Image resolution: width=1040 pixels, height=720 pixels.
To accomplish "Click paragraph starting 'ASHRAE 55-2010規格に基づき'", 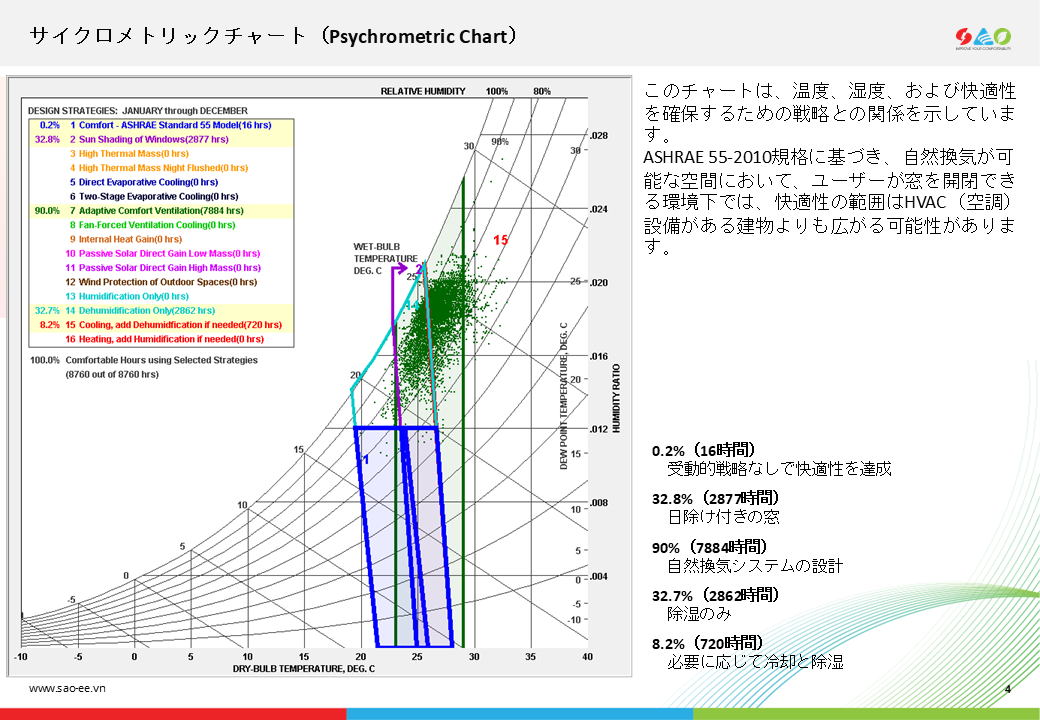I will (829, 202).
